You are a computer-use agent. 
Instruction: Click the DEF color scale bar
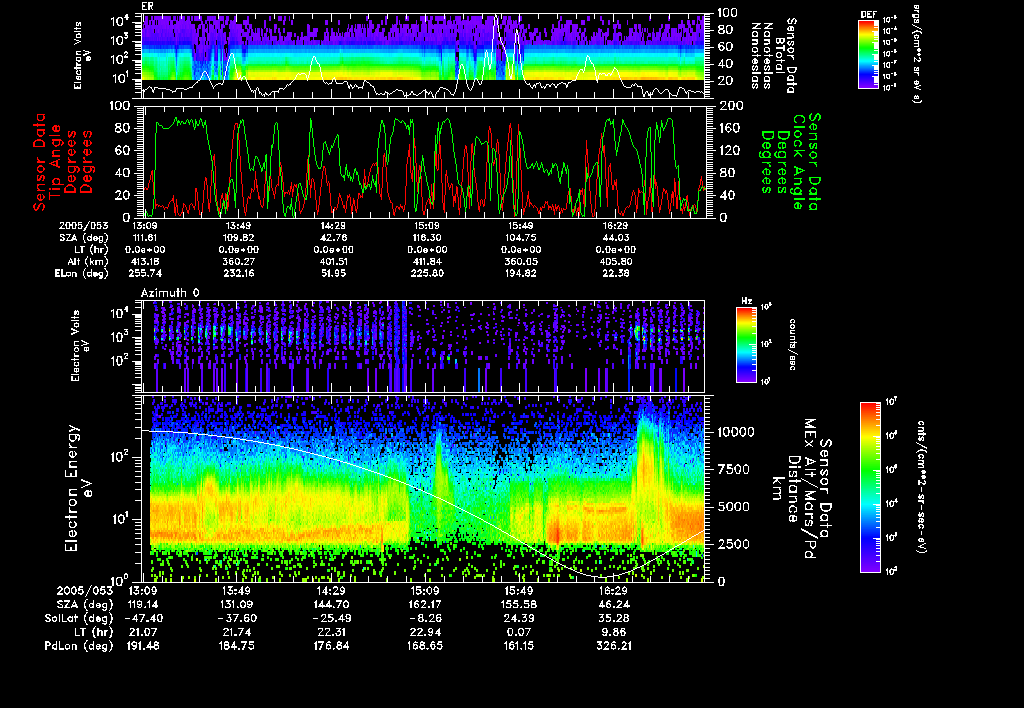pyautogui.click(x=868, y=54)
